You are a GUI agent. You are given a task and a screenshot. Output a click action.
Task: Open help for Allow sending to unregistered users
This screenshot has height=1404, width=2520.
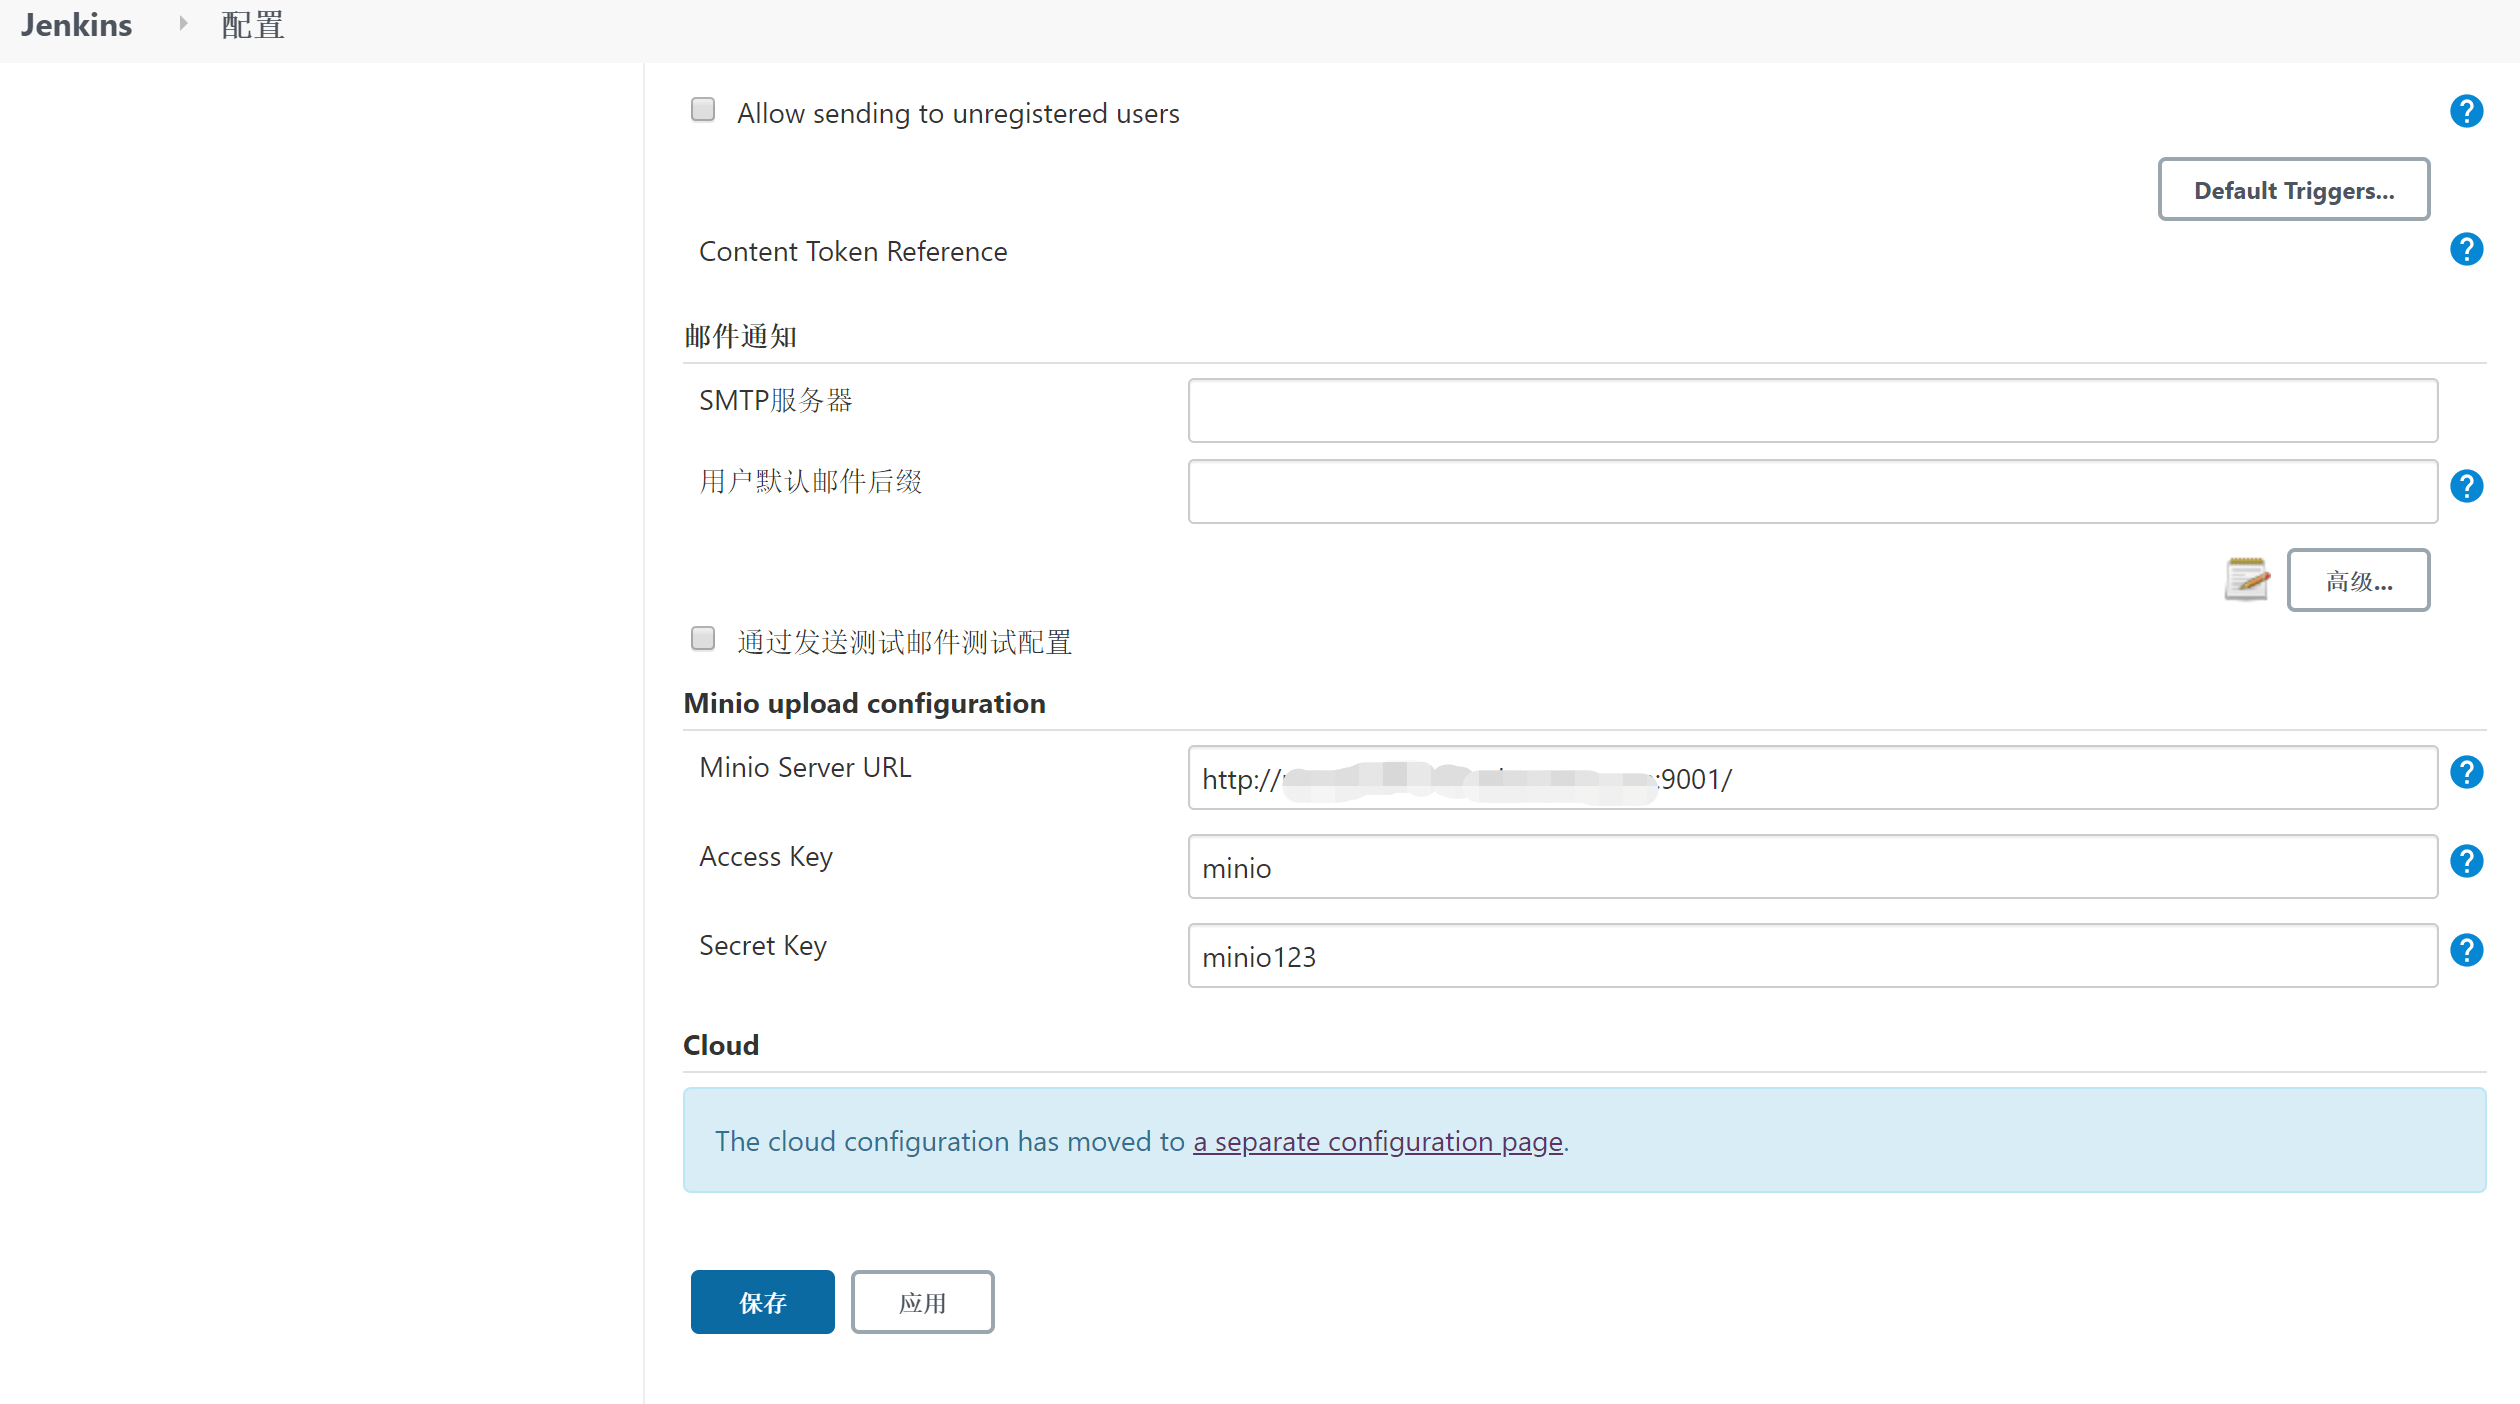pos(2466,111)
